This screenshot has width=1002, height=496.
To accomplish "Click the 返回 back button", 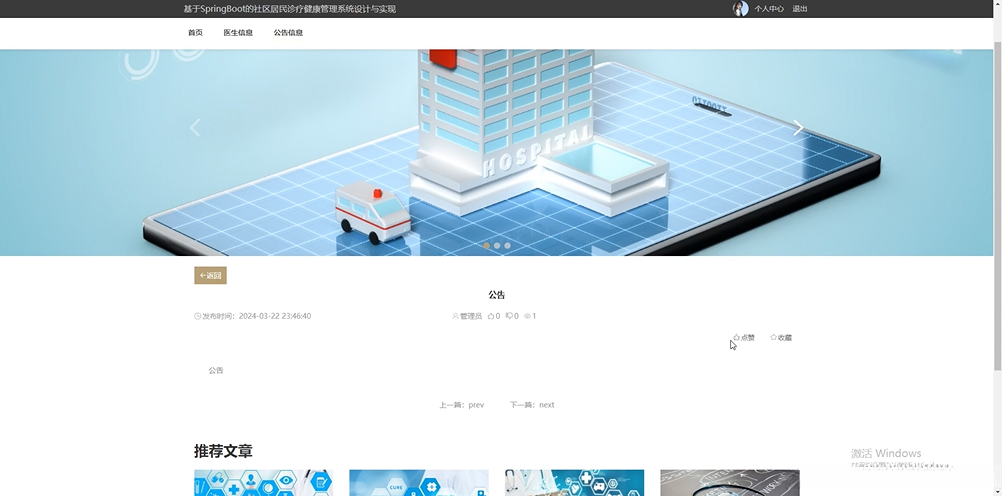I will click(210, 275).
